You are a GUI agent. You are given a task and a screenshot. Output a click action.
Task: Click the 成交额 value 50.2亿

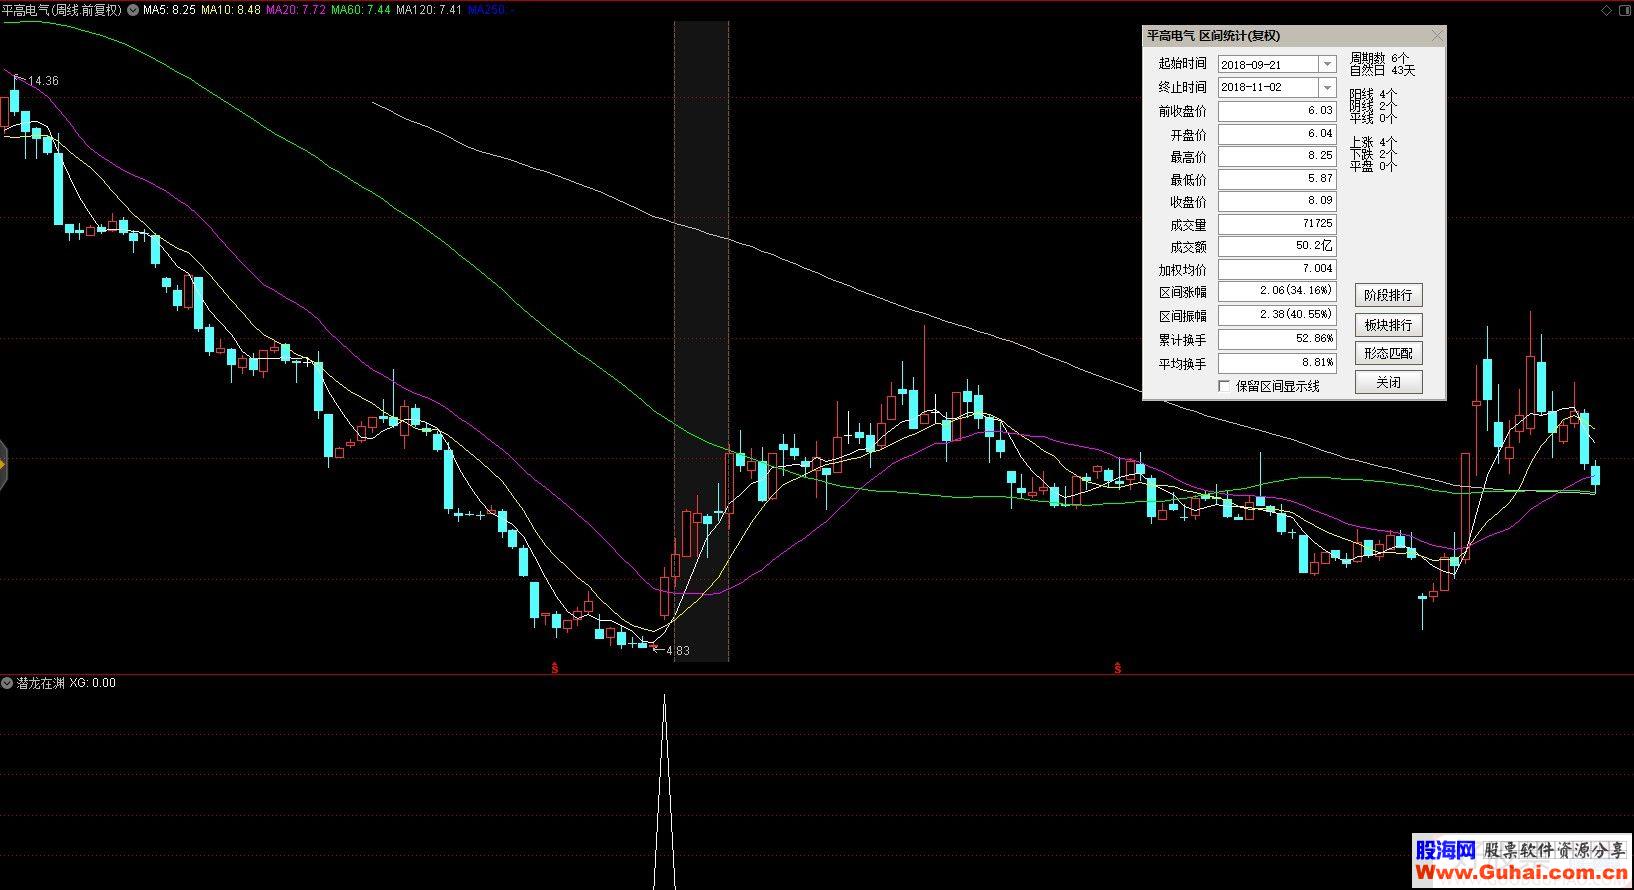(1277, 246)
